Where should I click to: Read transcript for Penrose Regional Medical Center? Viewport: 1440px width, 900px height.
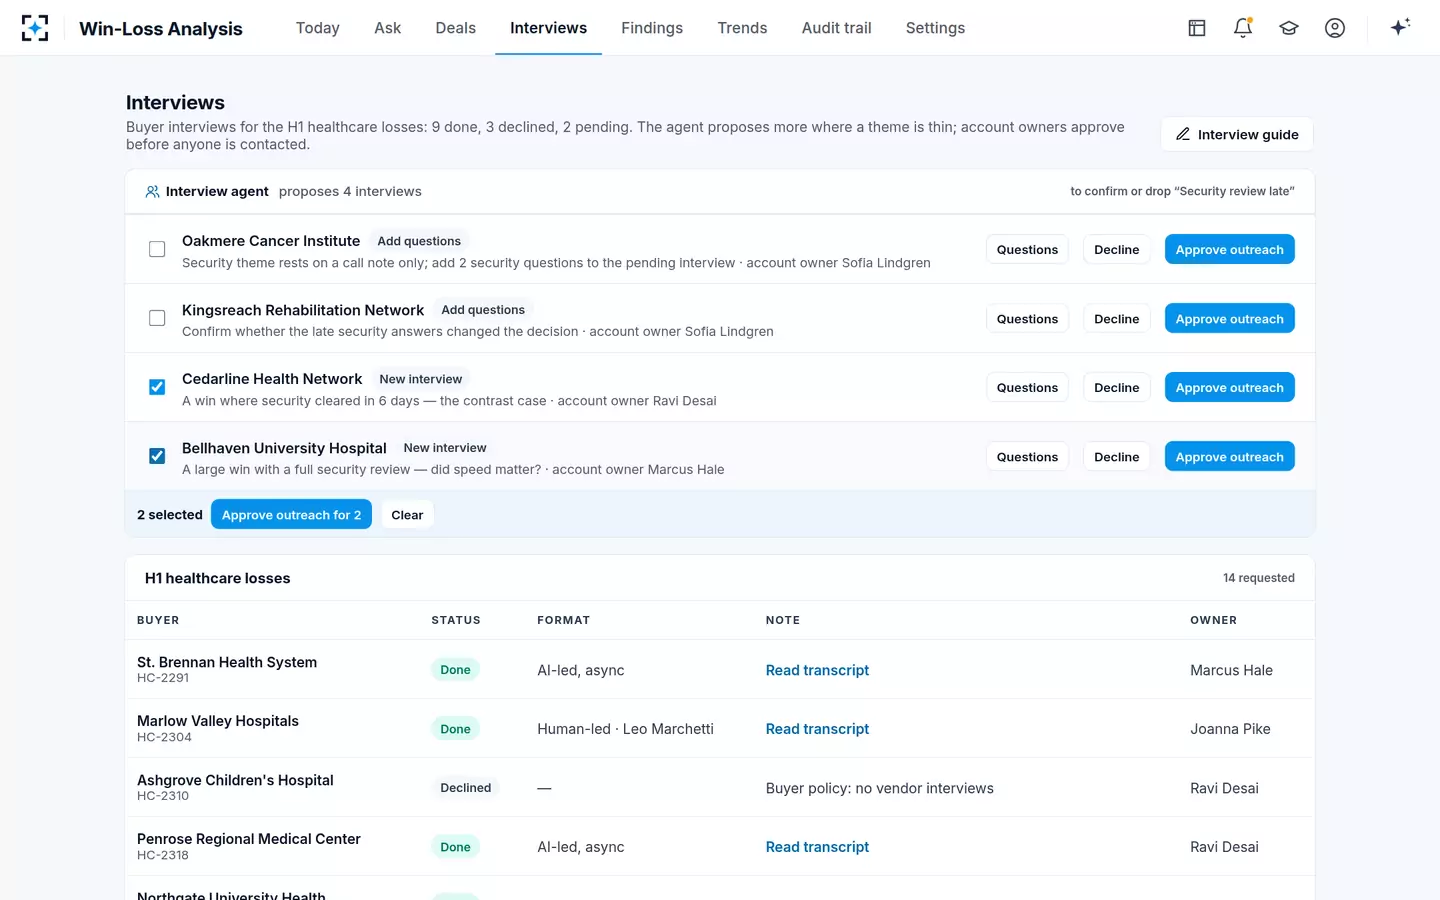(x=817, y=847)
